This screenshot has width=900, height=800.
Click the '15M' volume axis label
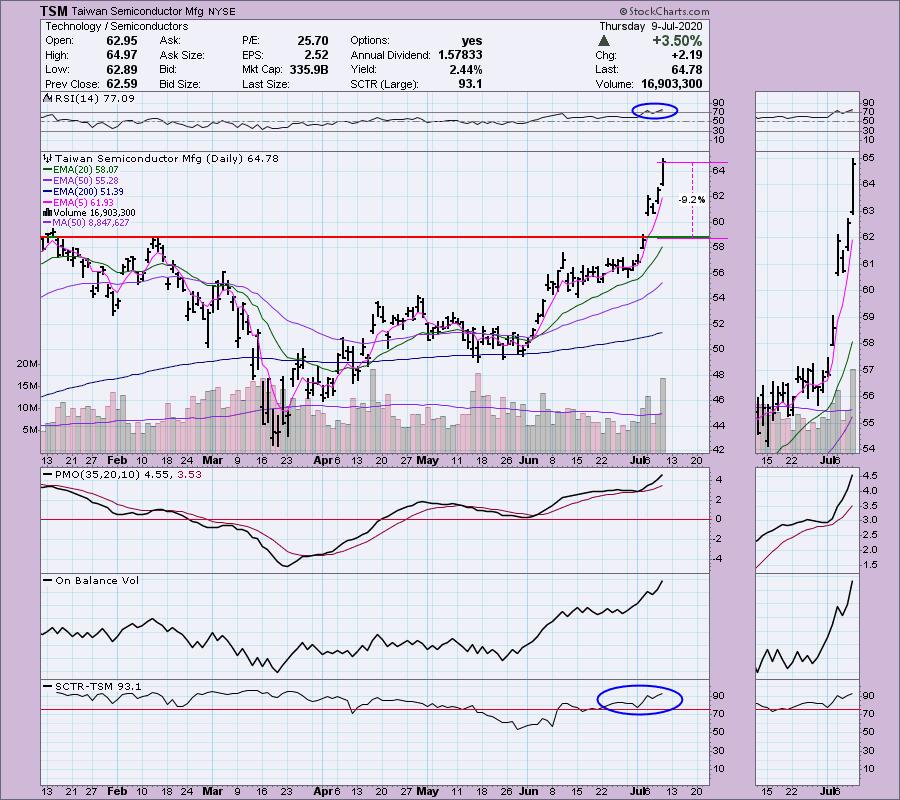[x=28, y=386]
